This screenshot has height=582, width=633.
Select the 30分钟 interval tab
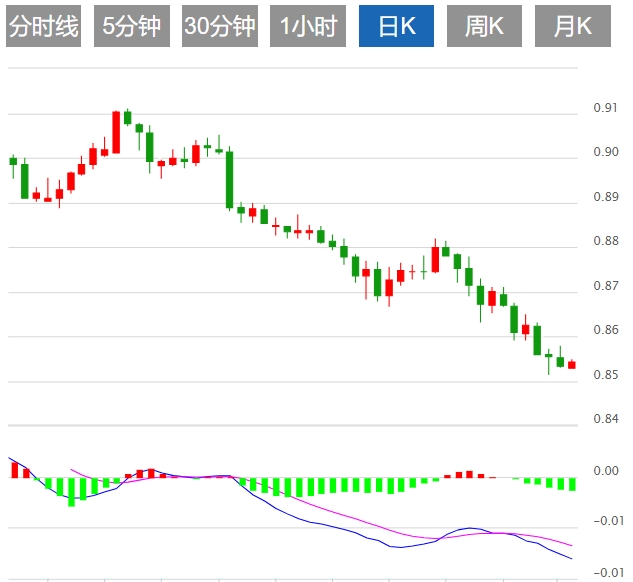(x=220, y=26)
